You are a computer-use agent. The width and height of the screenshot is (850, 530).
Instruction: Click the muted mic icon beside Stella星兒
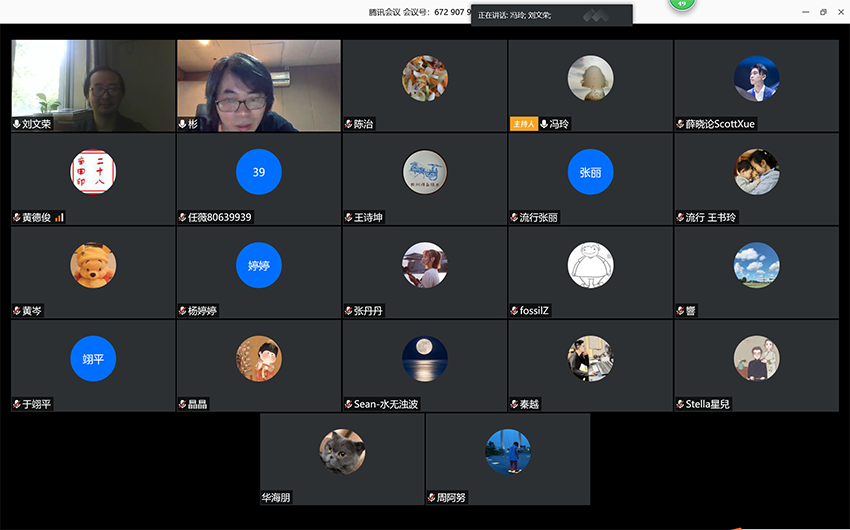[679, 405]
